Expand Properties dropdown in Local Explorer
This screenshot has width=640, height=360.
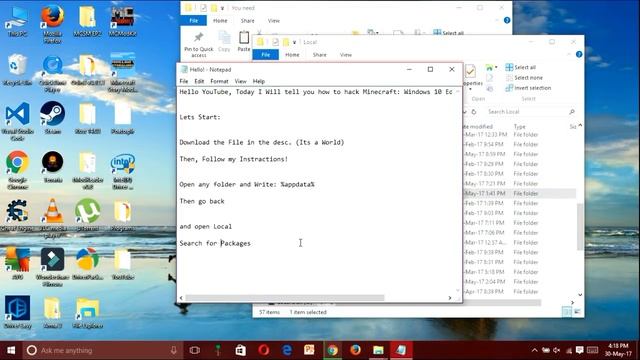pos(471,88)
